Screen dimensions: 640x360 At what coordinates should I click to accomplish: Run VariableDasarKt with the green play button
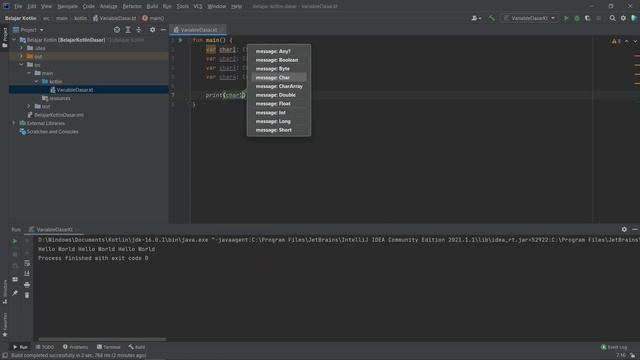566,18
